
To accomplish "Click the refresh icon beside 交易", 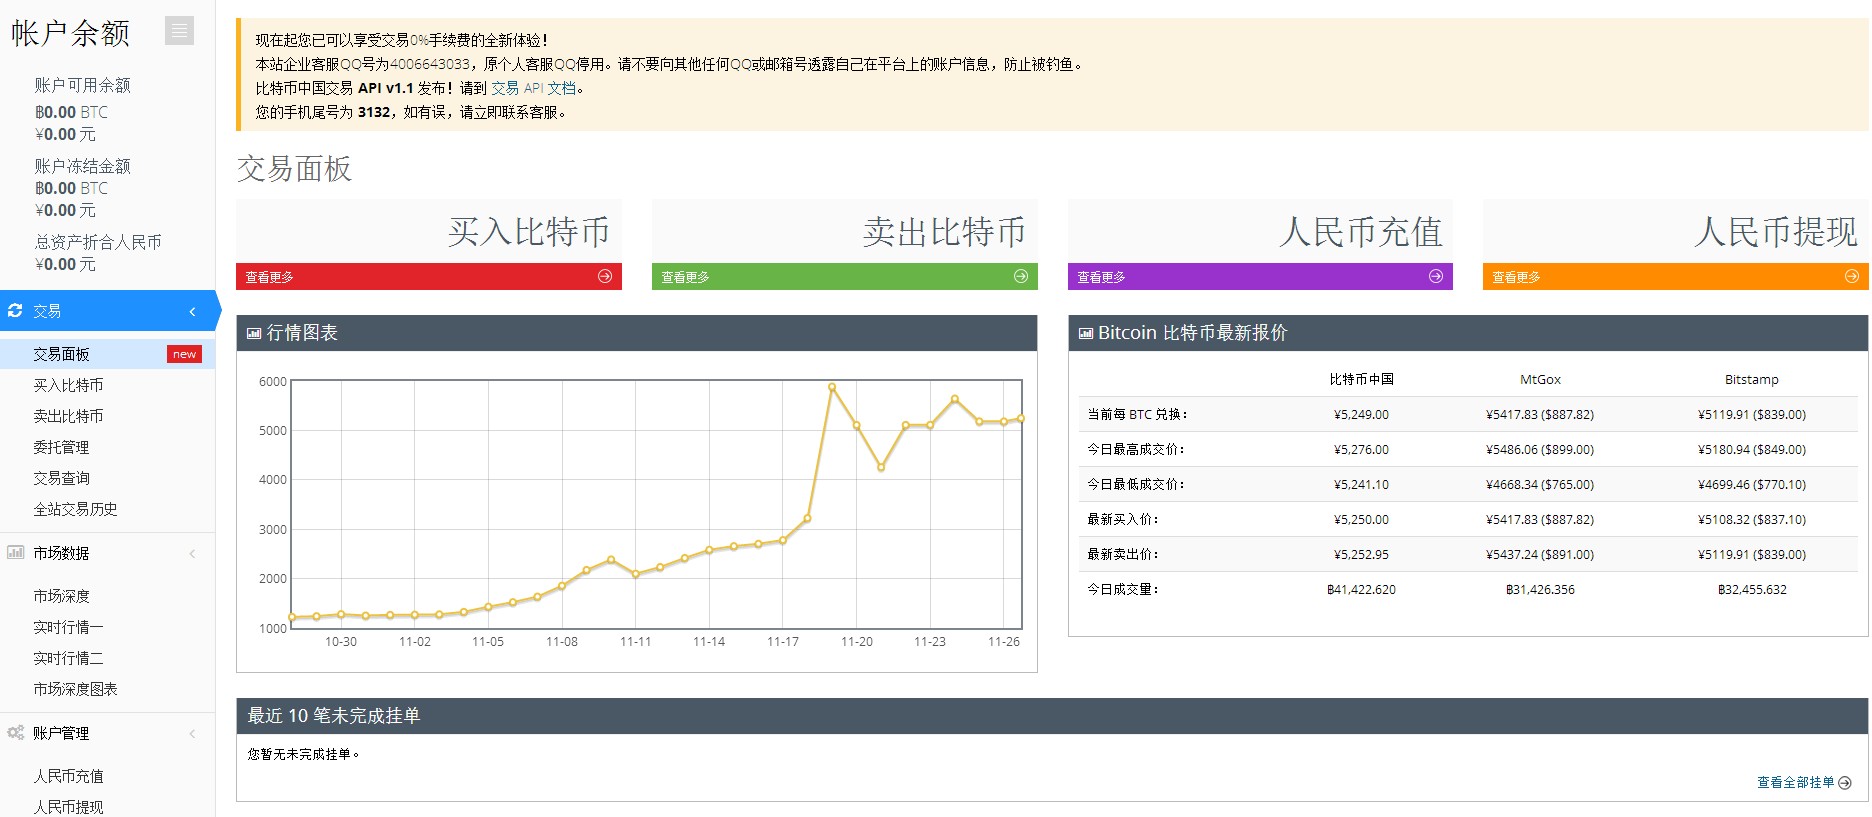I will click(15, 311).
